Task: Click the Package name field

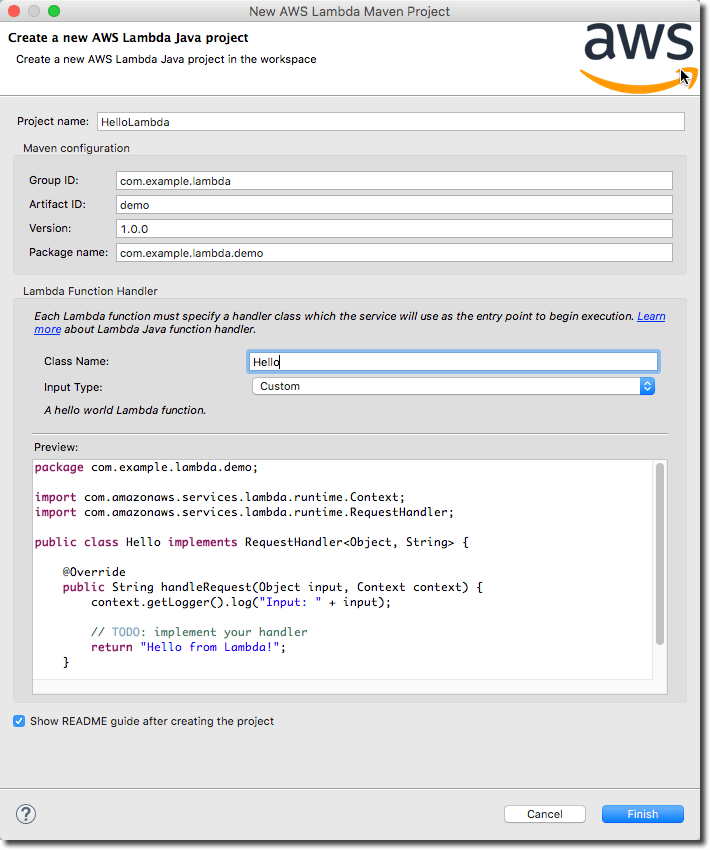Action: [394, 253]
